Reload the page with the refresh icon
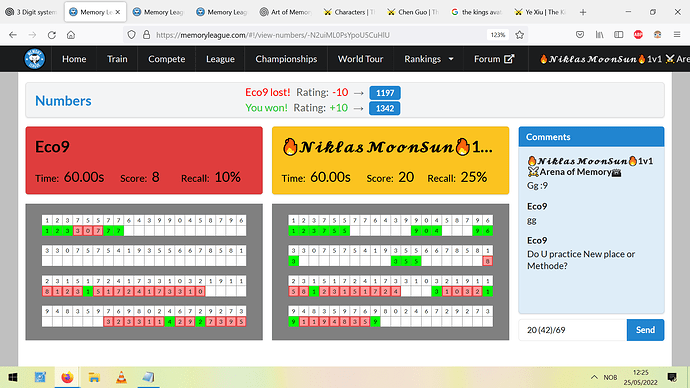 (51, 35)
